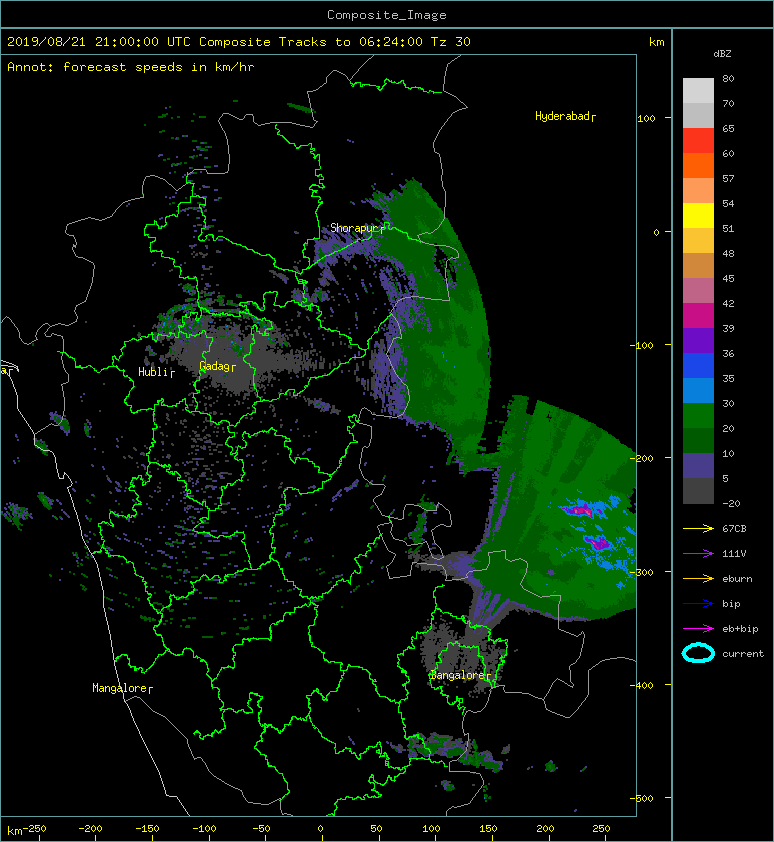Click the eb+bip magenta arrow legend icon
The width and height of the screenshot is (774, 842).
(698, 628)
